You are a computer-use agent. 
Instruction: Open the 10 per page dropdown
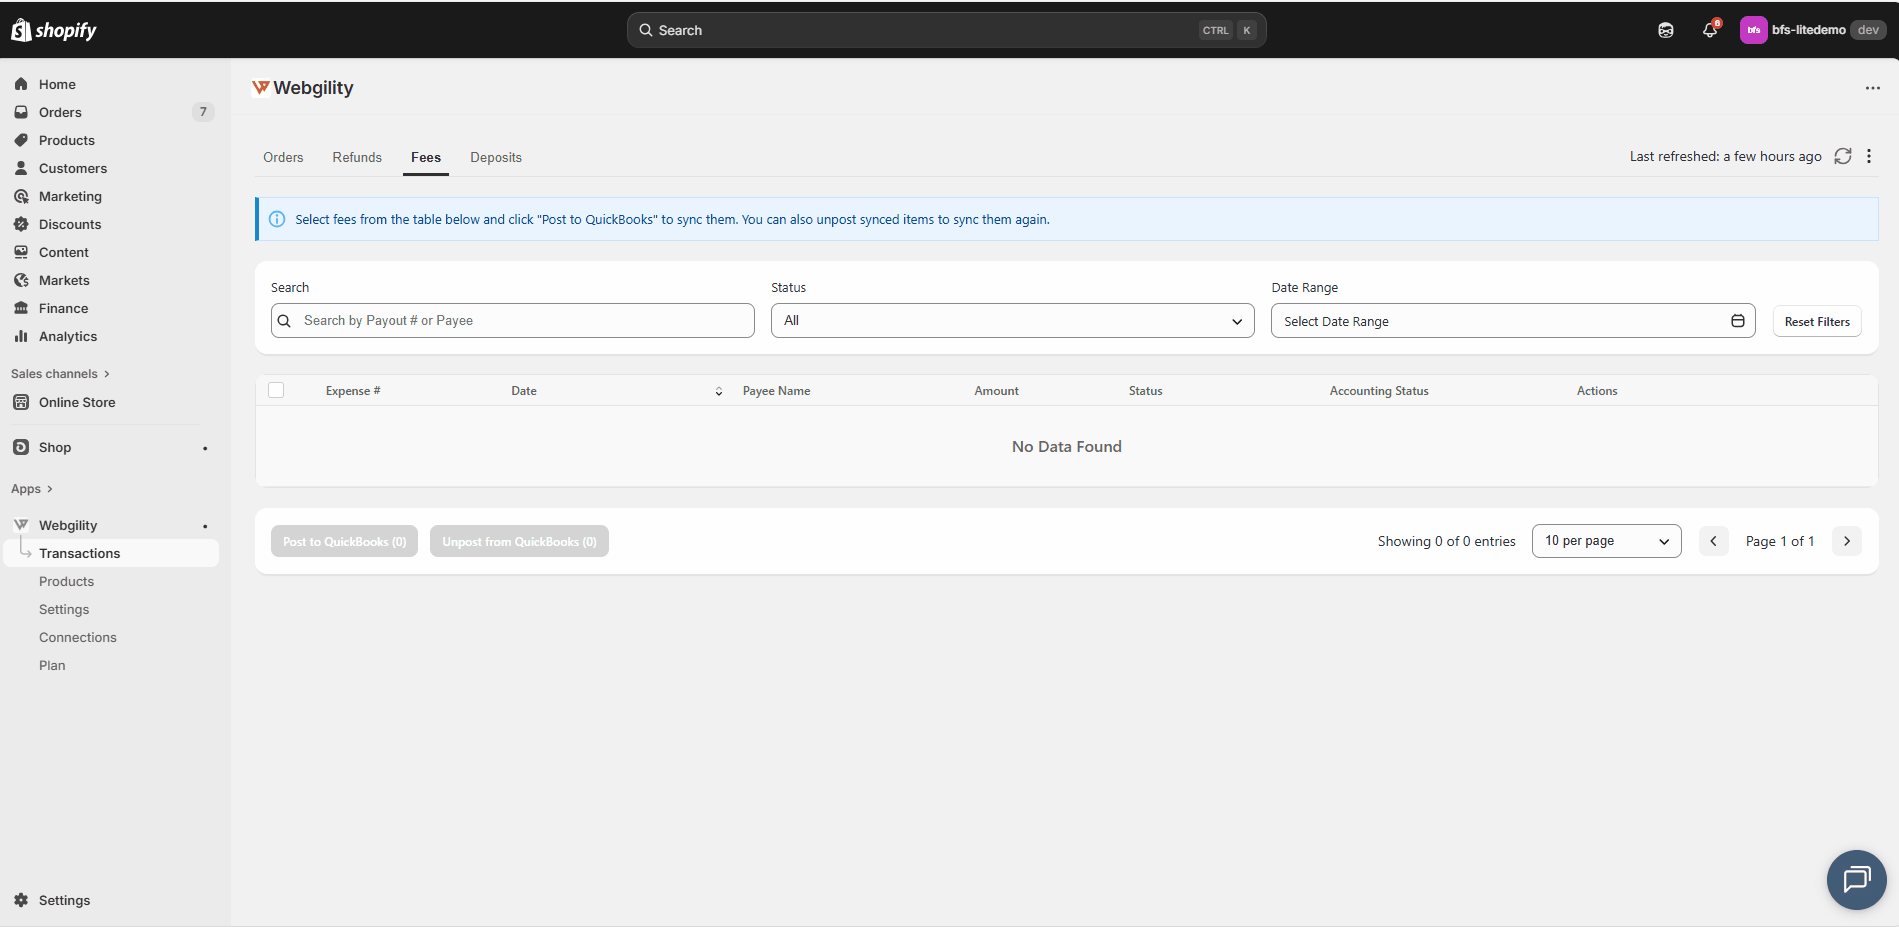1606,541
